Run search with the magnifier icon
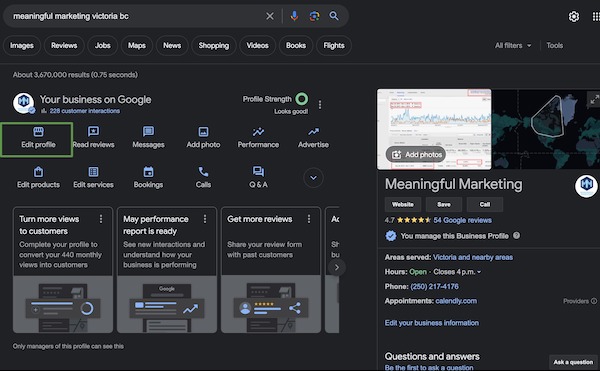The image size is (600, 371). [334, 16]
